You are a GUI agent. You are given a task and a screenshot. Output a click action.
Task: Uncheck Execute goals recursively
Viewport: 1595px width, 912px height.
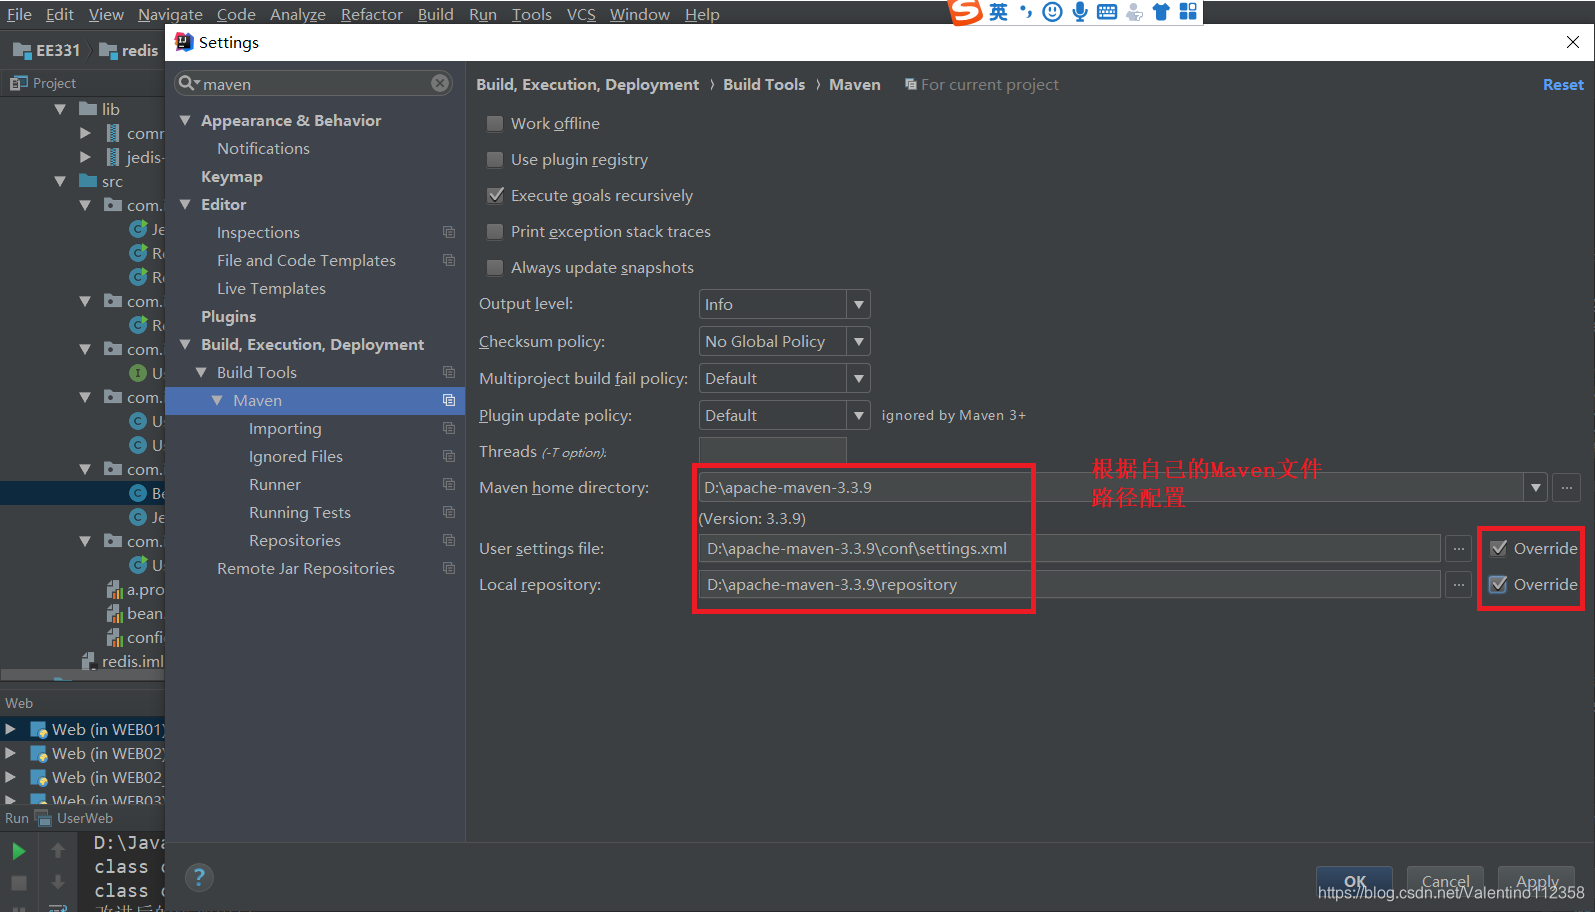pyautogui.click(x=494, y=195)
